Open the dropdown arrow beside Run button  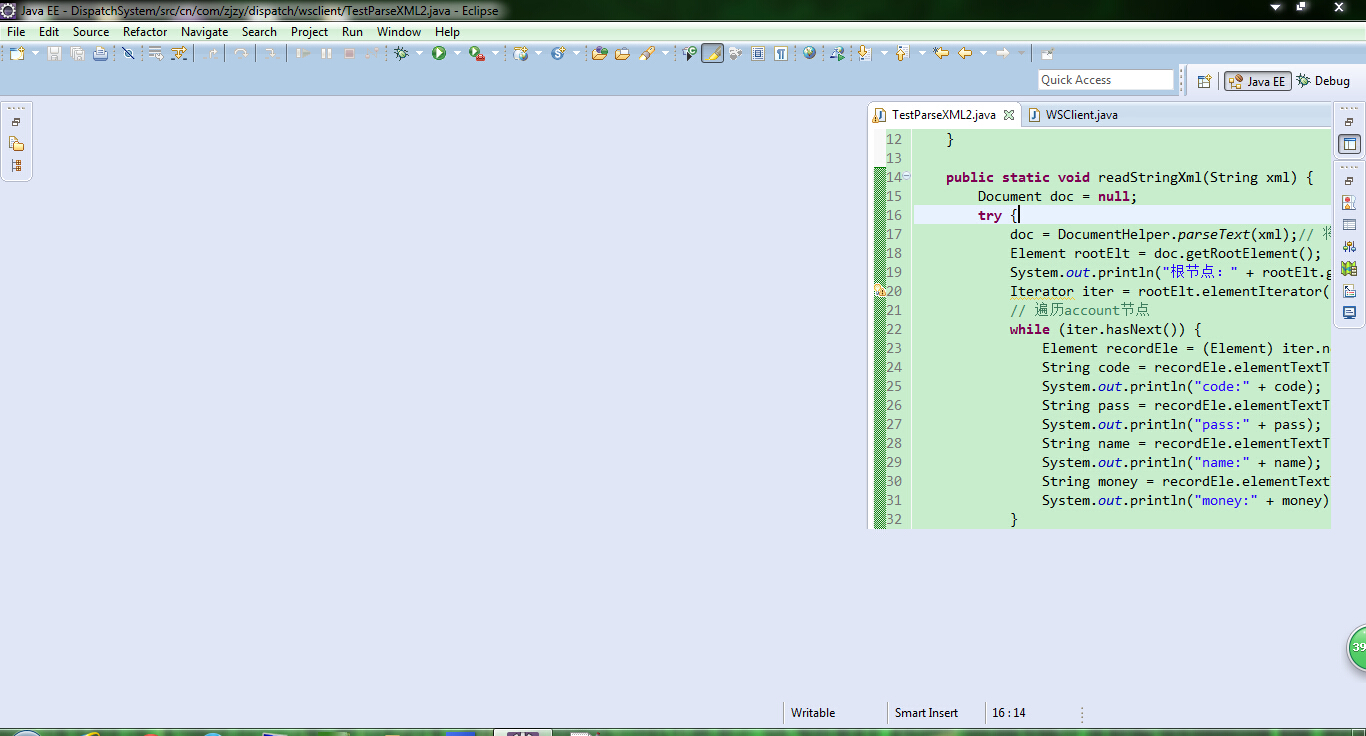pos(457,54)
